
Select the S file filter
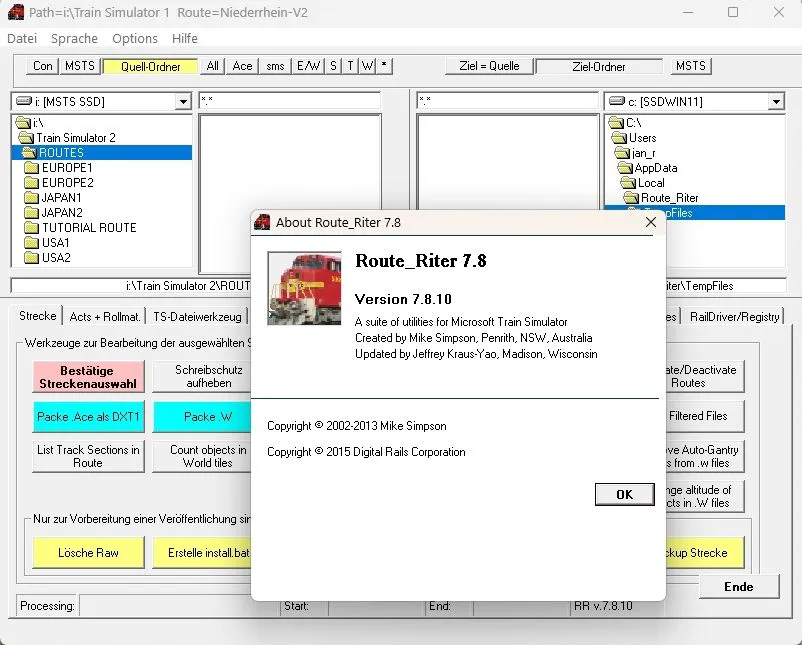pos(333,66)
